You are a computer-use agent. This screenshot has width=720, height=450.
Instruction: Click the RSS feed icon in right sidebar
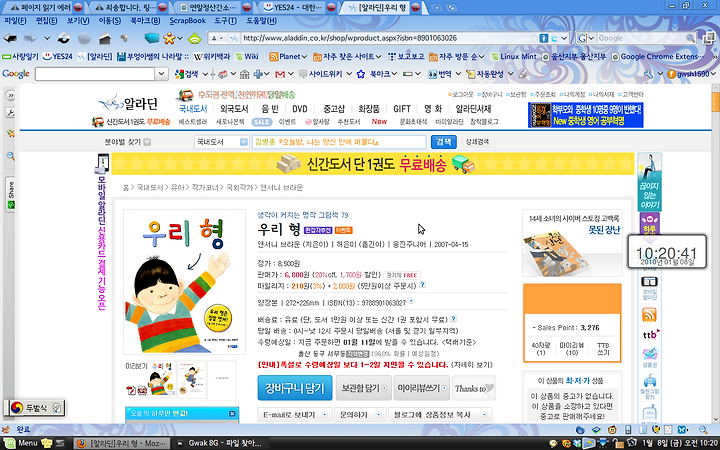coord(649,315)
